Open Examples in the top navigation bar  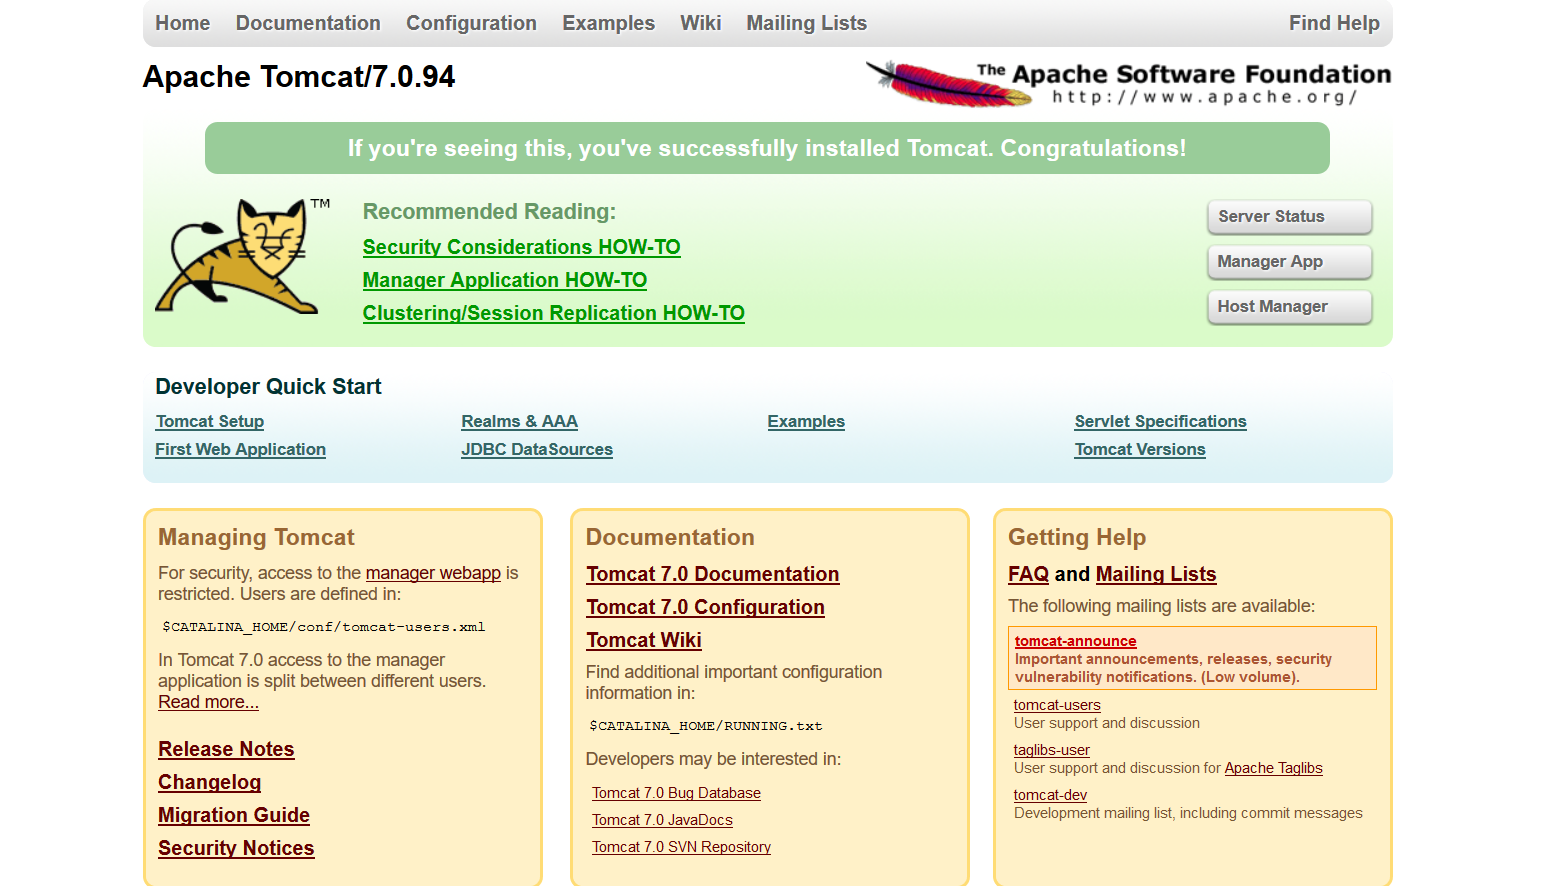(x=608, y=23)
